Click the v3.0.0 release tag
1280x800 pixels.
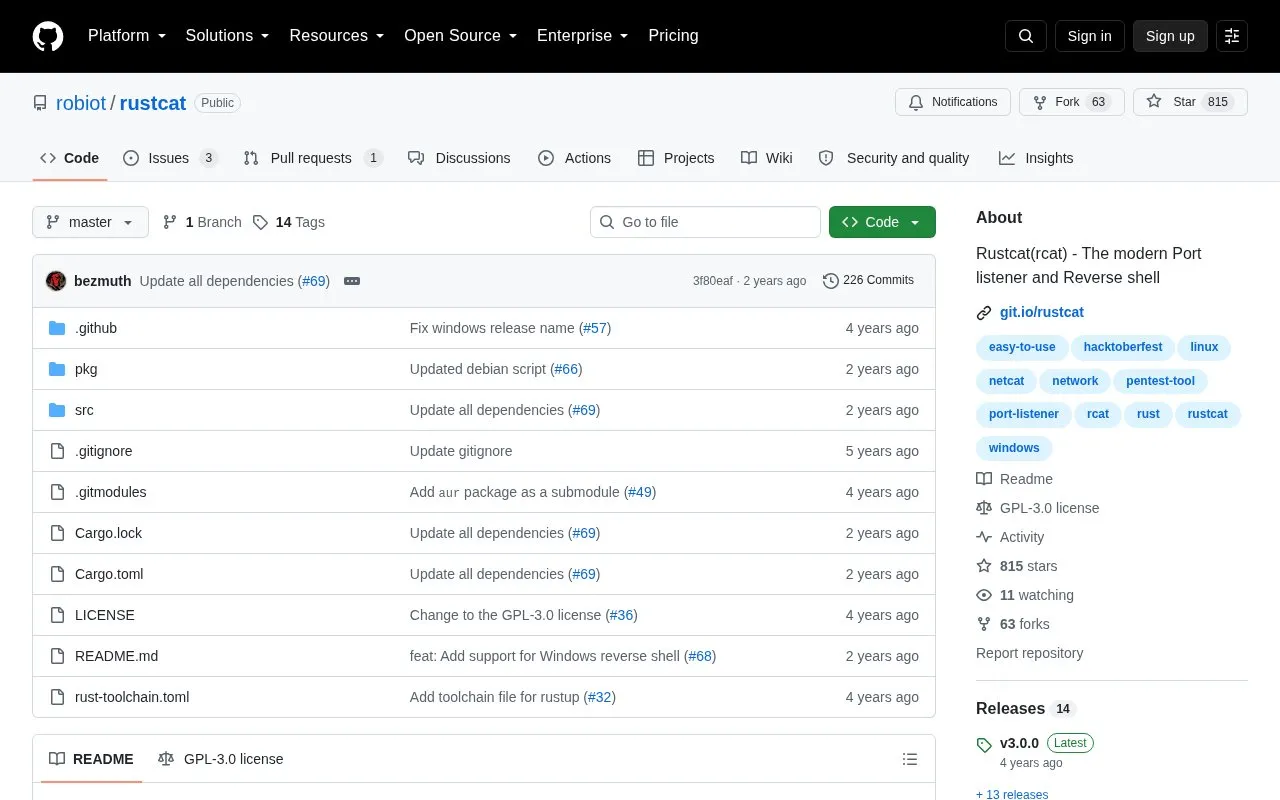coord(1019,743)
